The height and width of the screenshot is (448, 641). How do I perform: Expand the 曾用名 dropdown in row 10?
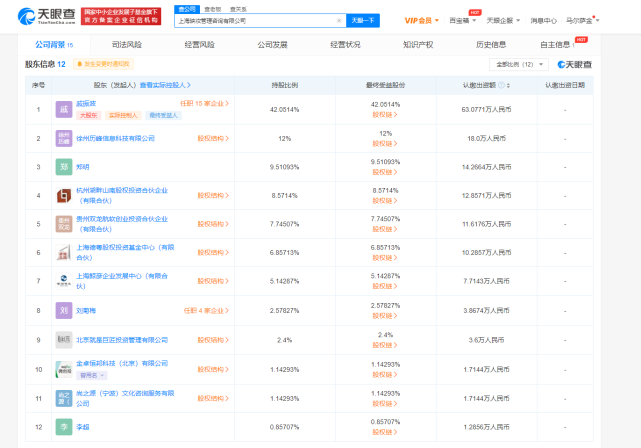tap(92, 375)
